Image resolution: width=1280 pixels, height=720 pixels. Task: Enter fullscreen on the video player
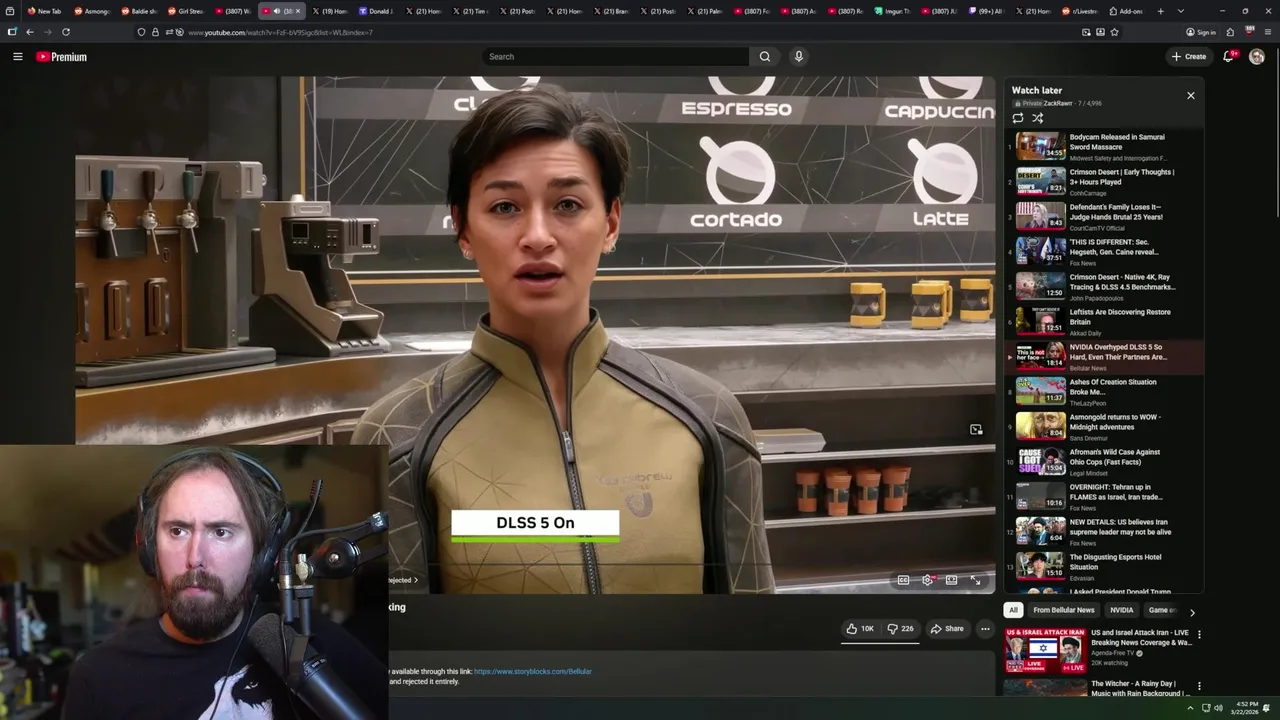click(976, 580)
